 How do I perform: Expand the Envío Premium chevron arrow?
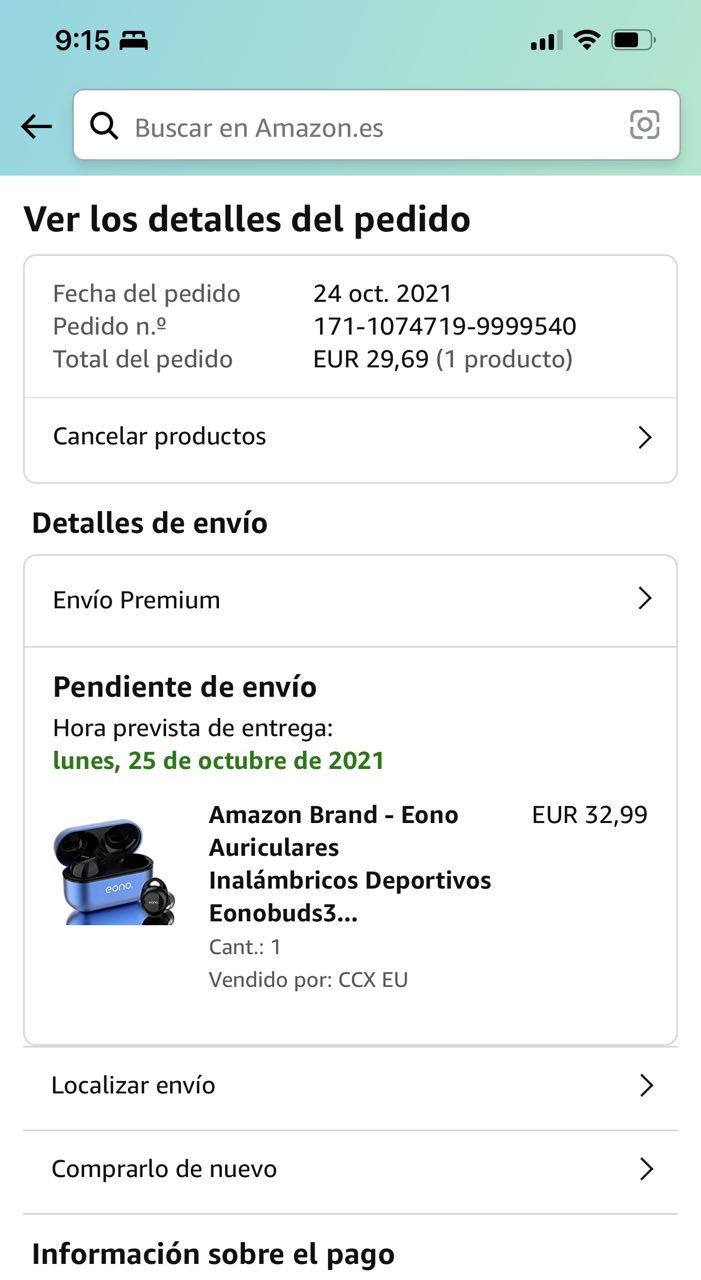click(645, 599)
